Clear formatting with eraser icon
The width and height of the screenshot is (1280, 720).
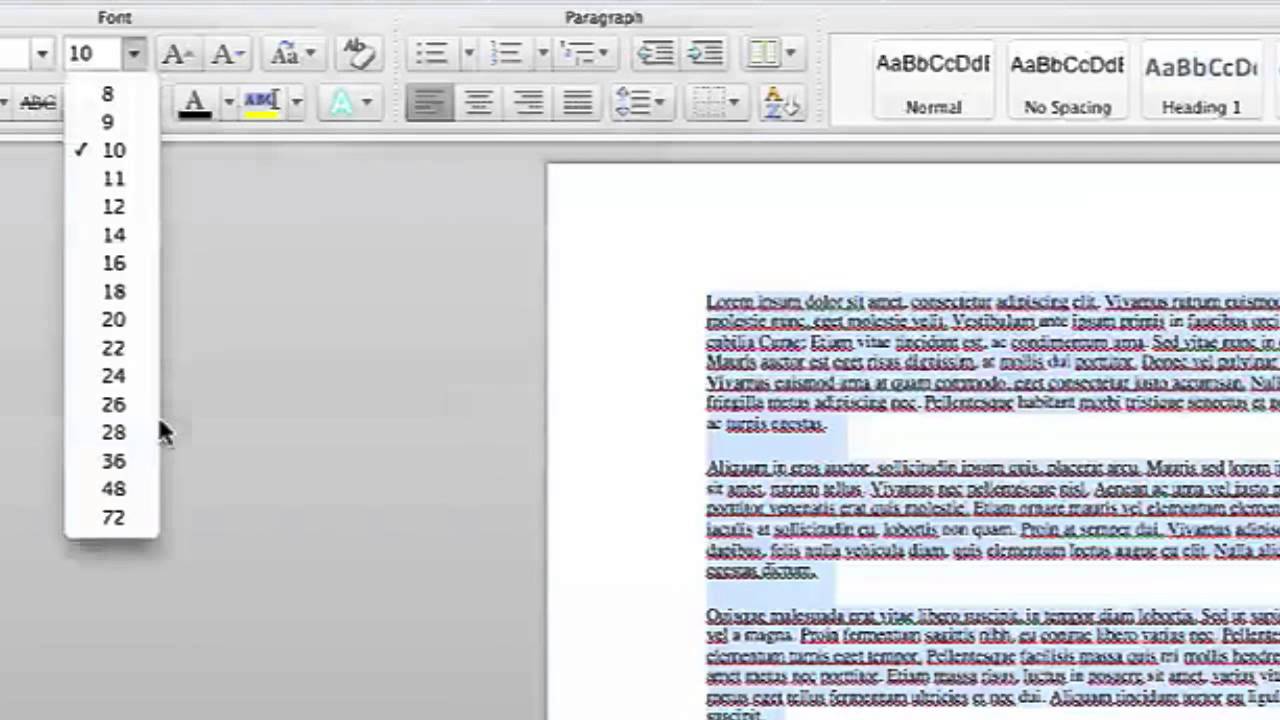pos(357,53)
